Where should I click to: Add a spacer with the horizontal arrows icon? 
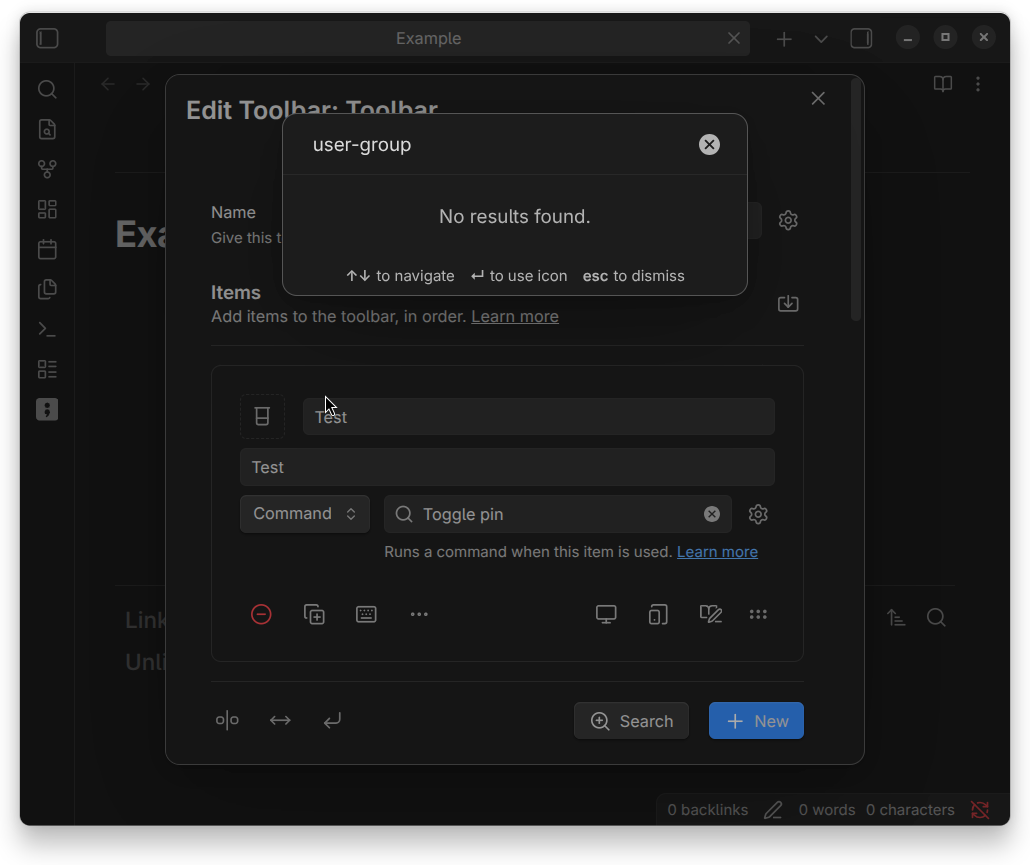tap(280, 721)
